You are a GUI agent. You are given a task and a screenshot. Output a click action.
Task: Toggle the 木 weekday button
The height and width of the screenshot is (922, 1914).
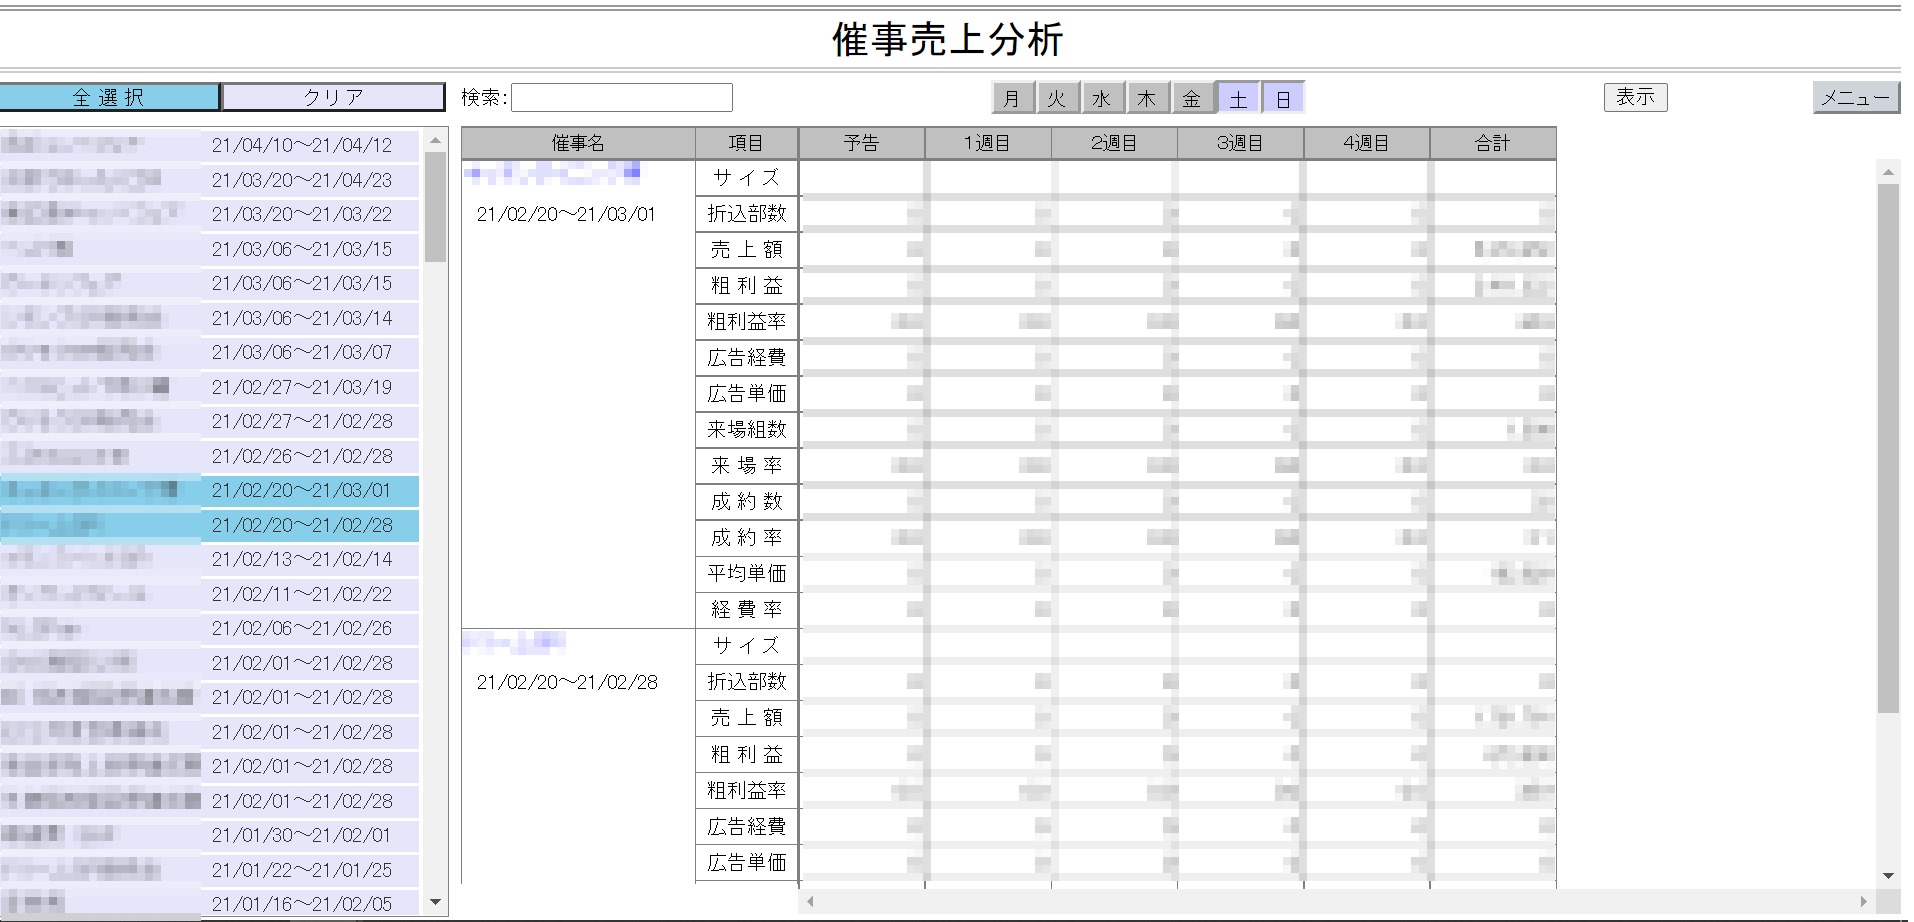(x=1147, y=98)
